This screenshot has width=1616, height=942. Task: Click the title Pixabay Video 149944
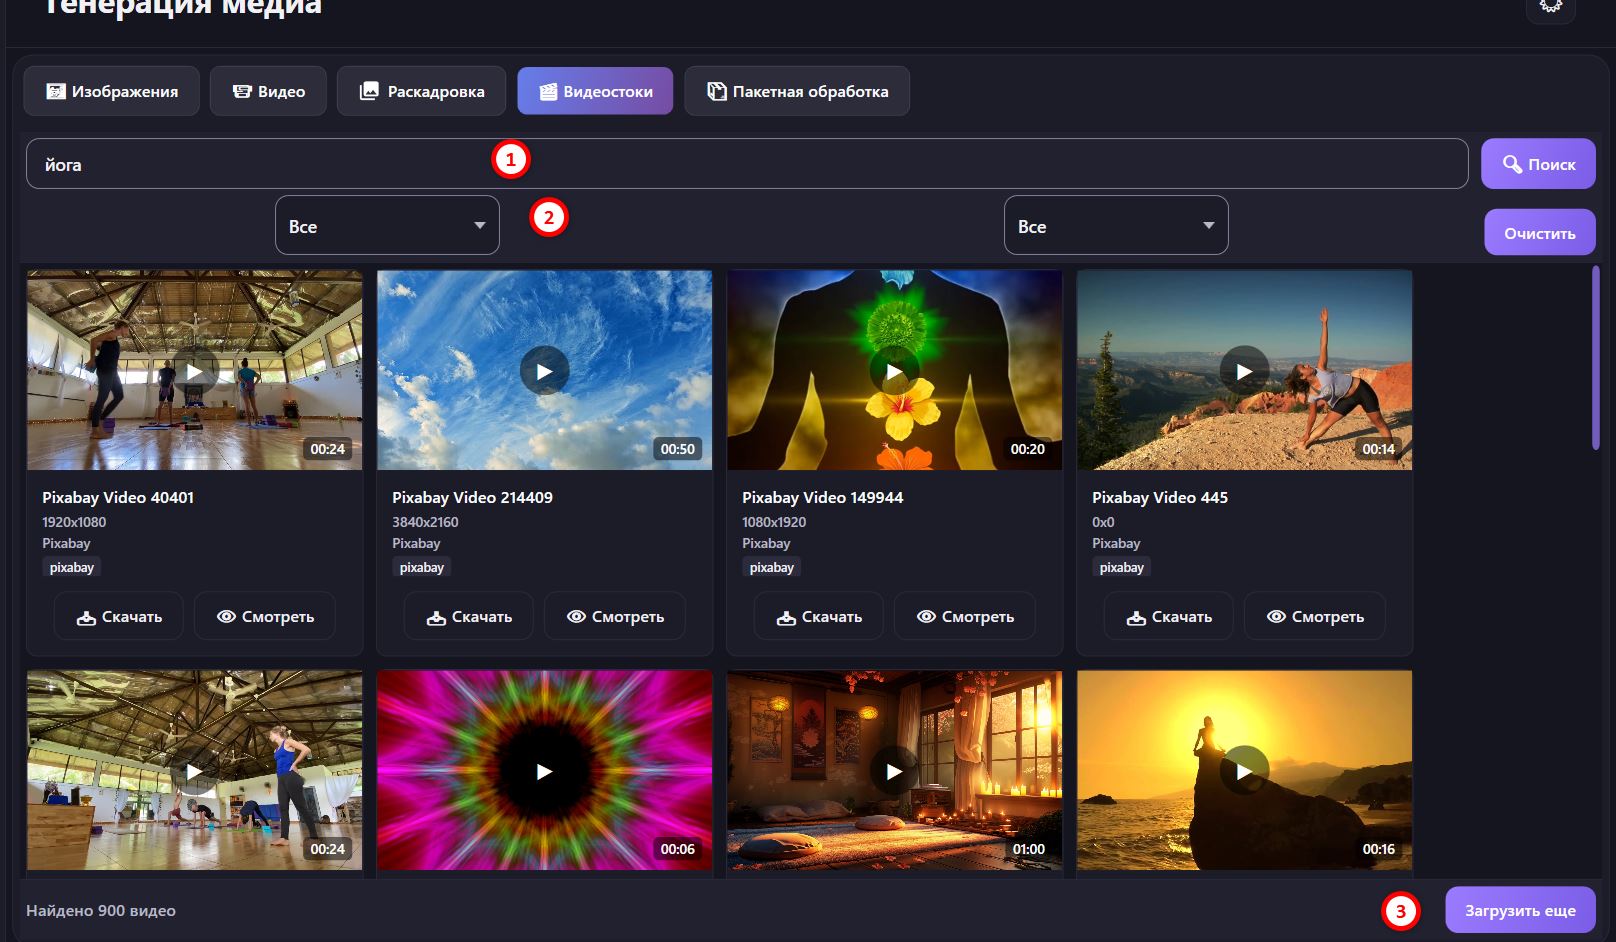tap(822, 497)
